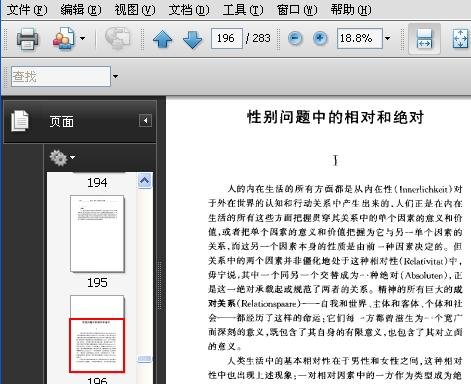Screen dimensions: 471x384
Task: Open the zoom level dropdown arrow
Action: 387,38
